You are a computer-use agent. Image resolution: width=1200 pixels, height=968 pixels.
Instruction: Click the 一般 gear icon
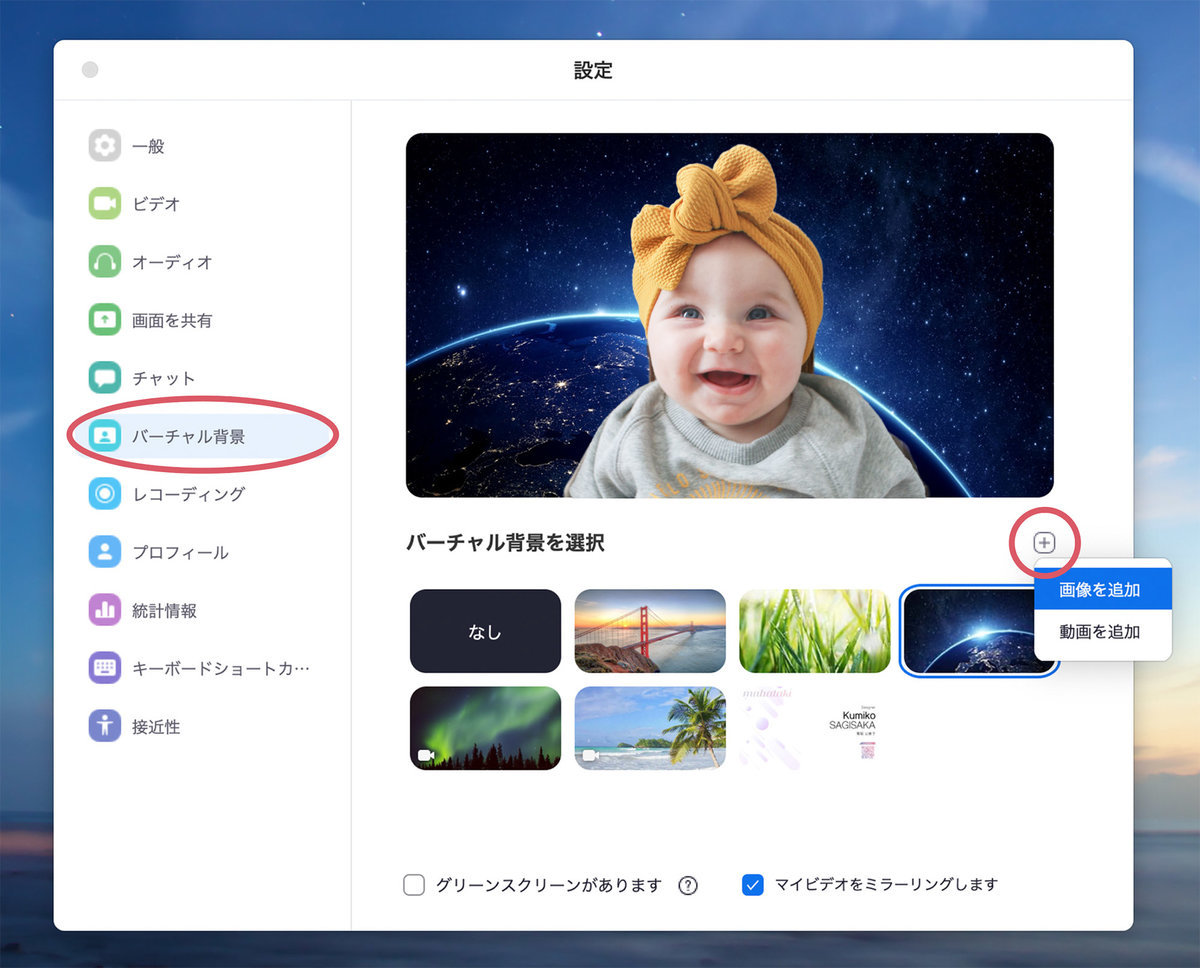click(x=104, y=146)
